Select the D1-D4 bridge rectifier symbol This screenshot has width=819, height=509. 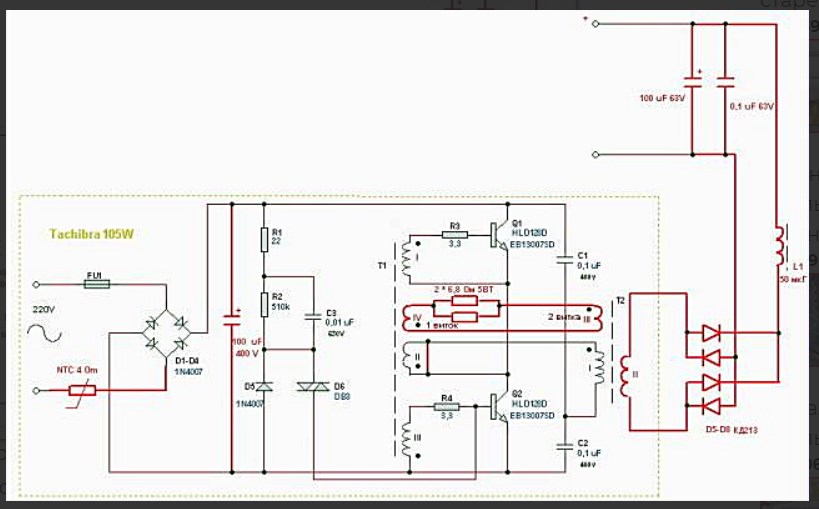pos(166,333)
